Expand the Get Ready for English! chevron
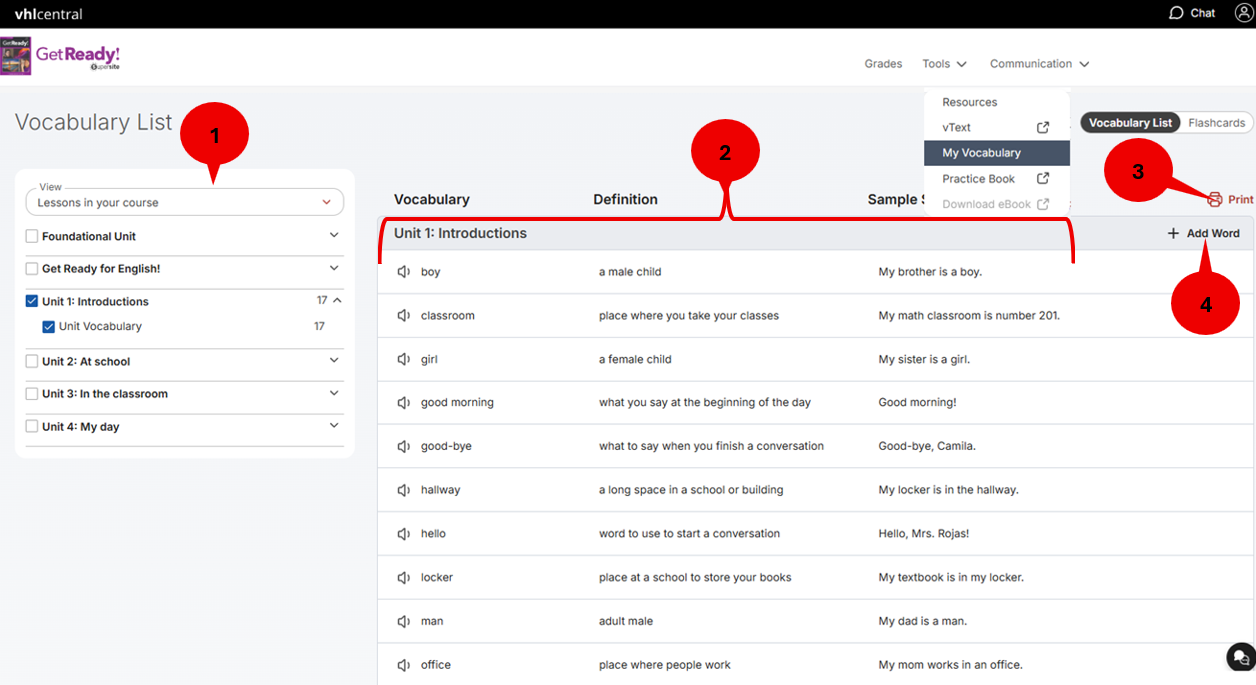 tap(334, 268)
